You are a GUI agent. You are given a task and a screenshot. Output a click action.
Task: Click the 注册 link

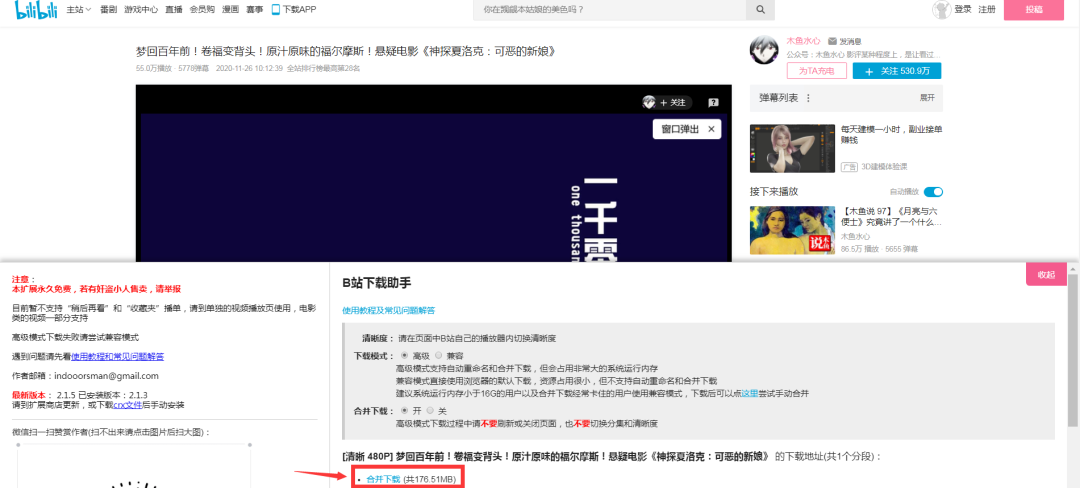(987, 10)
